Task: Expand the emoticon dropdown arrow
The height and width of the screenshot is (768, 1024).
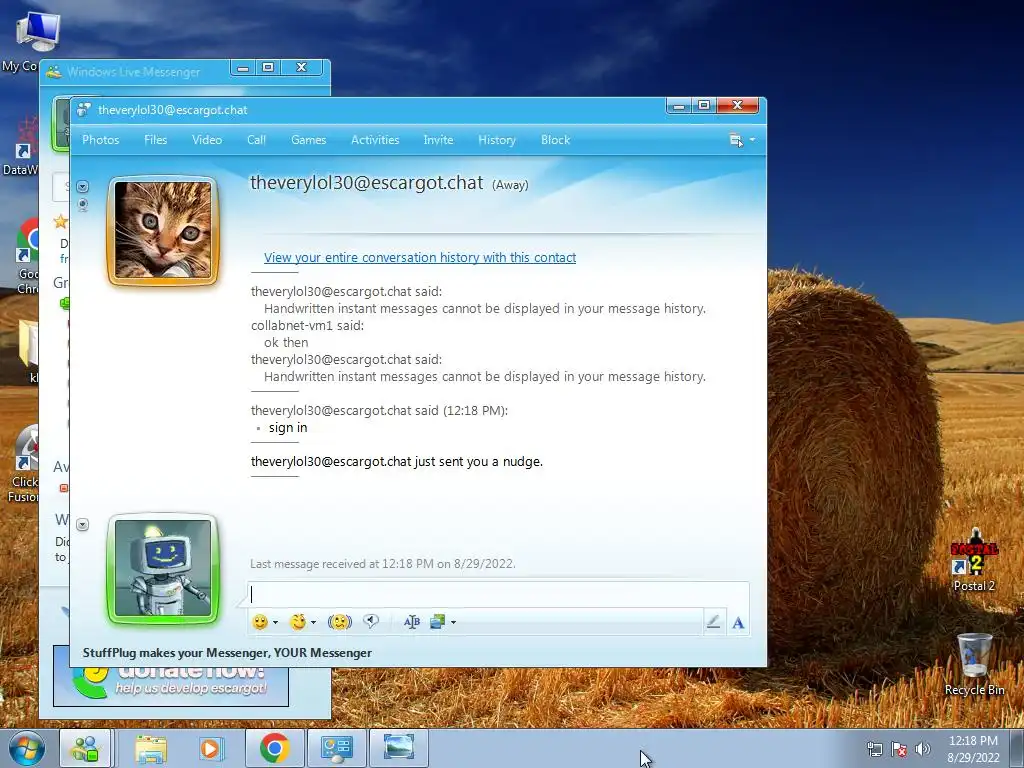Action: coord(275,622)
